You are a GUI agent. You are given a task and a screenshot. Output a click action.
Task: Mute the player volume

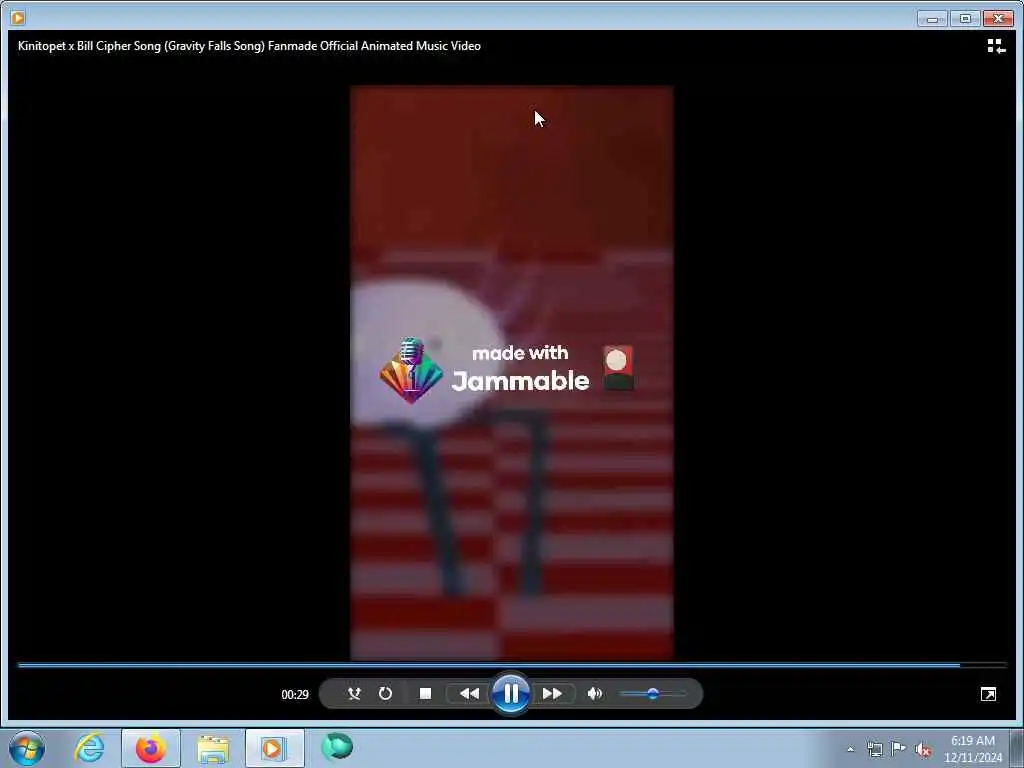tap(594, 694)
